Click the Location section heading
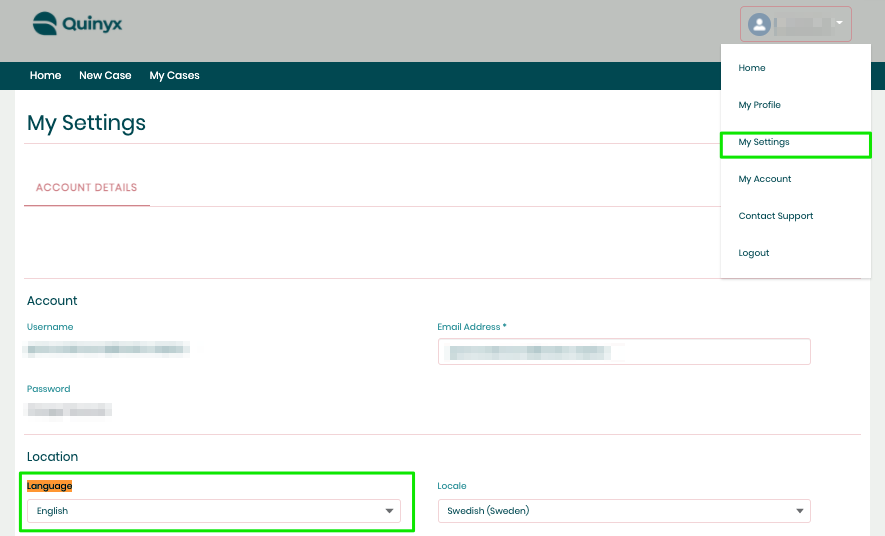This screenshot has width=885, height=536. pos(52,456)
